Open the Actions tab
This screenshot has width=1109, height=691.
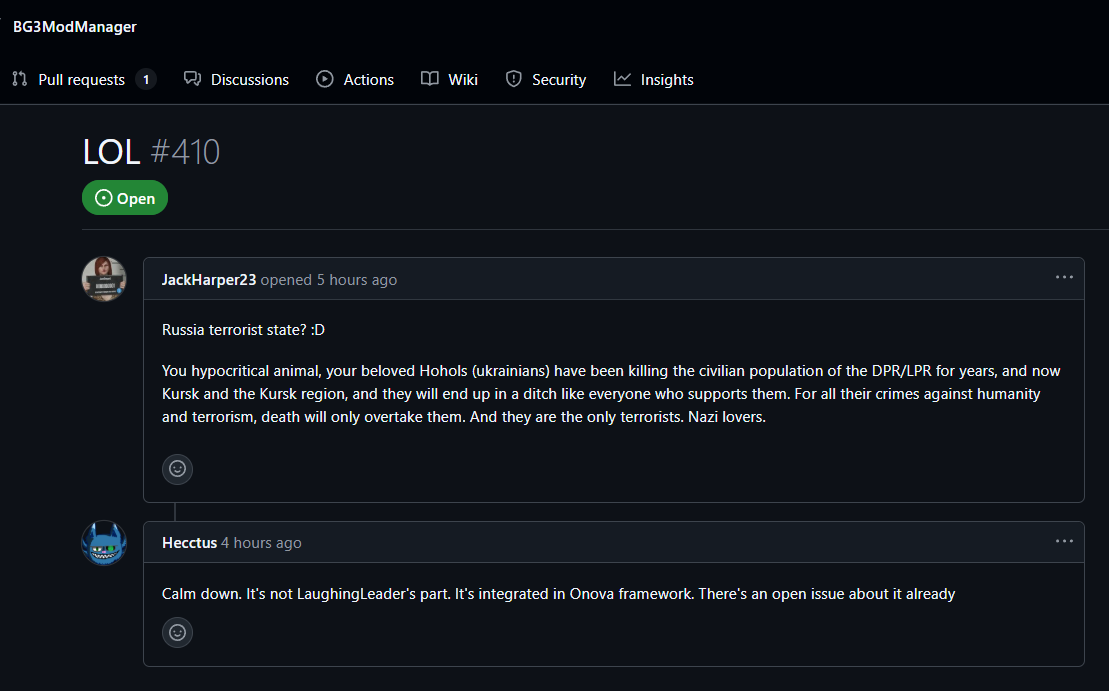[355, 80]
